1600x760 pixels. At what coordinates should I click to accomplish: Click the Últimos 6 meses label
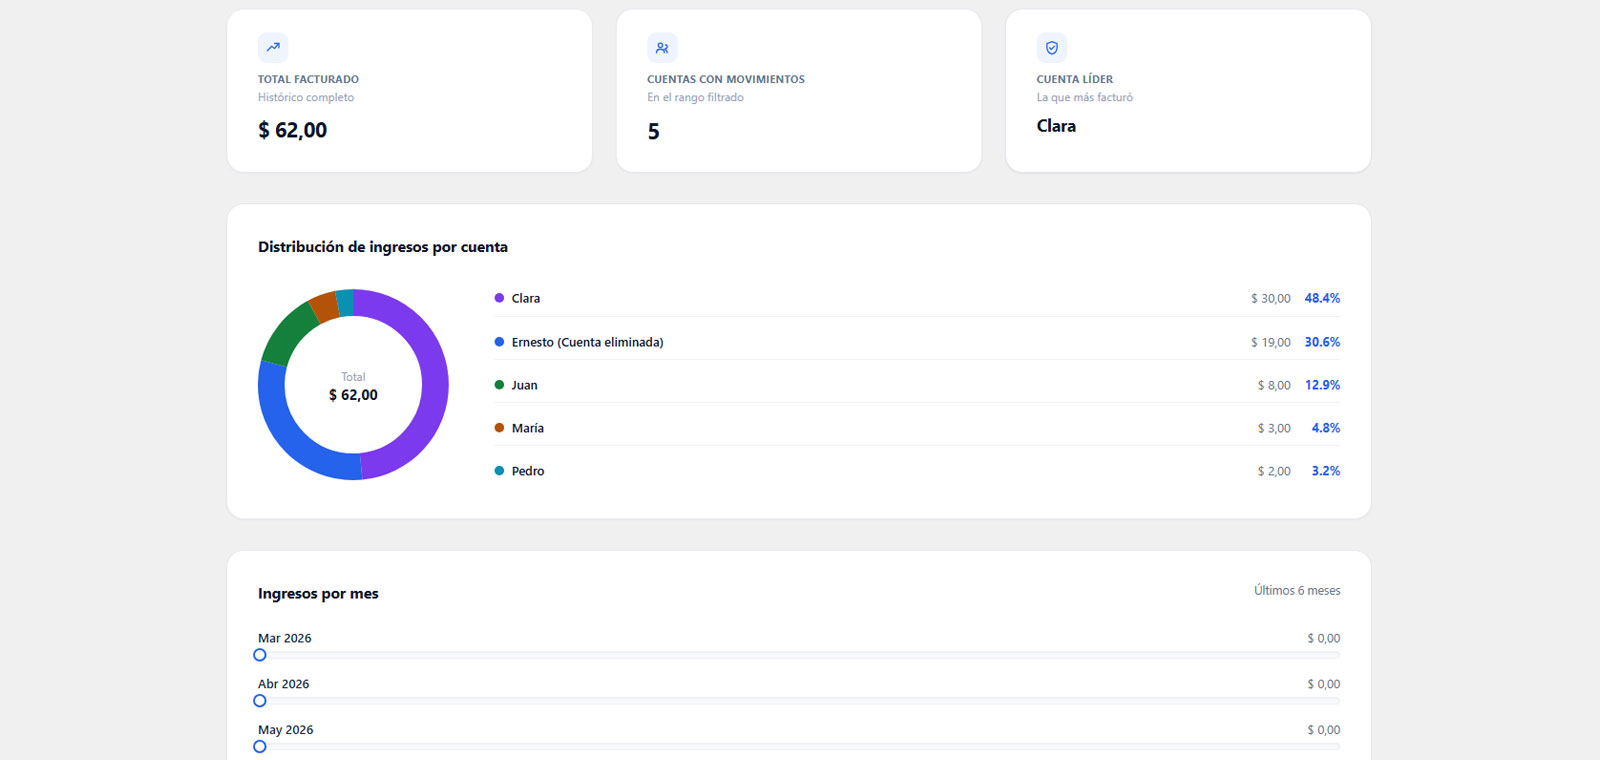pos(1297,591)
